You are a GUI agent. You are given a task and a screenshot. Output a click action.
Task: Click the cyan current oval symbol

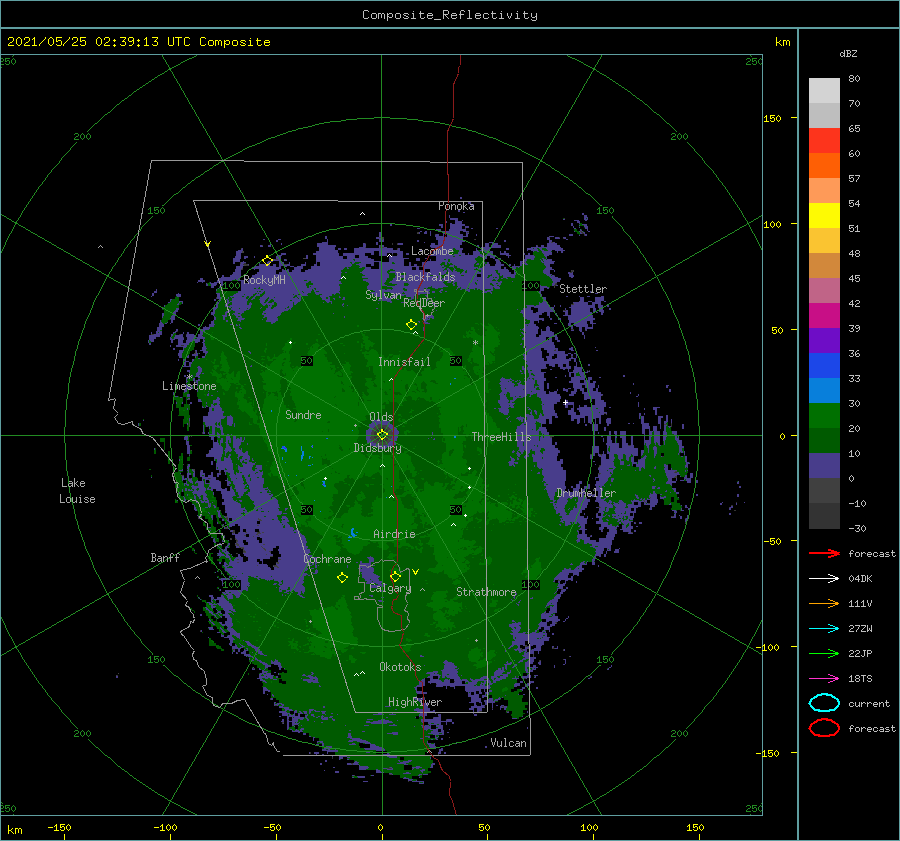[824, 703]
